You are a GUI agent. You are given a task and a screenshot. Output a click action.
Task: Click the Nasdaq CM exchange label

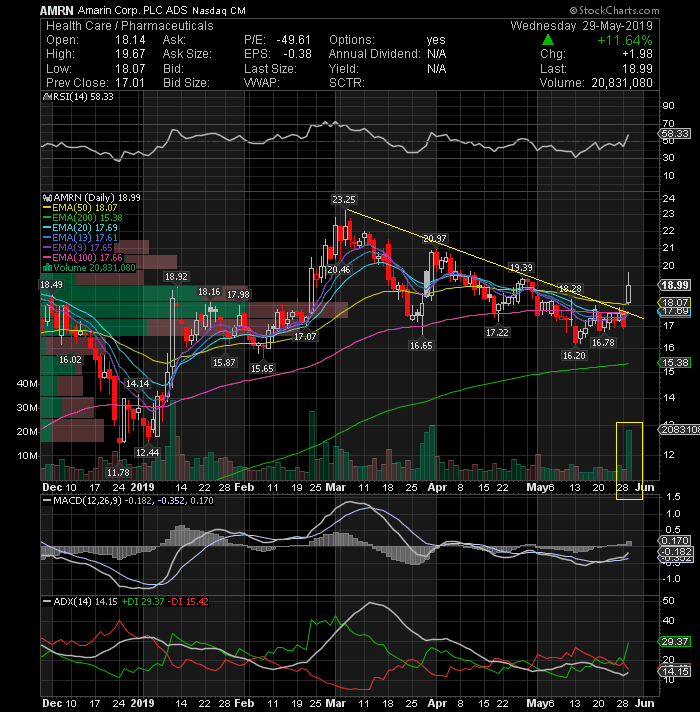pos(219,11)
